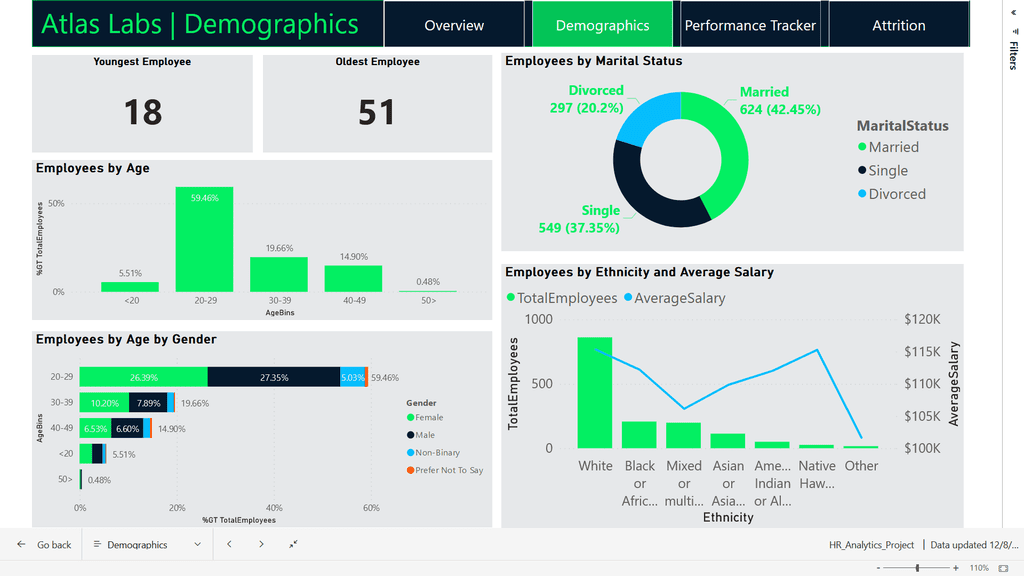Open the Filters pane label
This screenshot has width=1024, height=576.
[1014, 55]
